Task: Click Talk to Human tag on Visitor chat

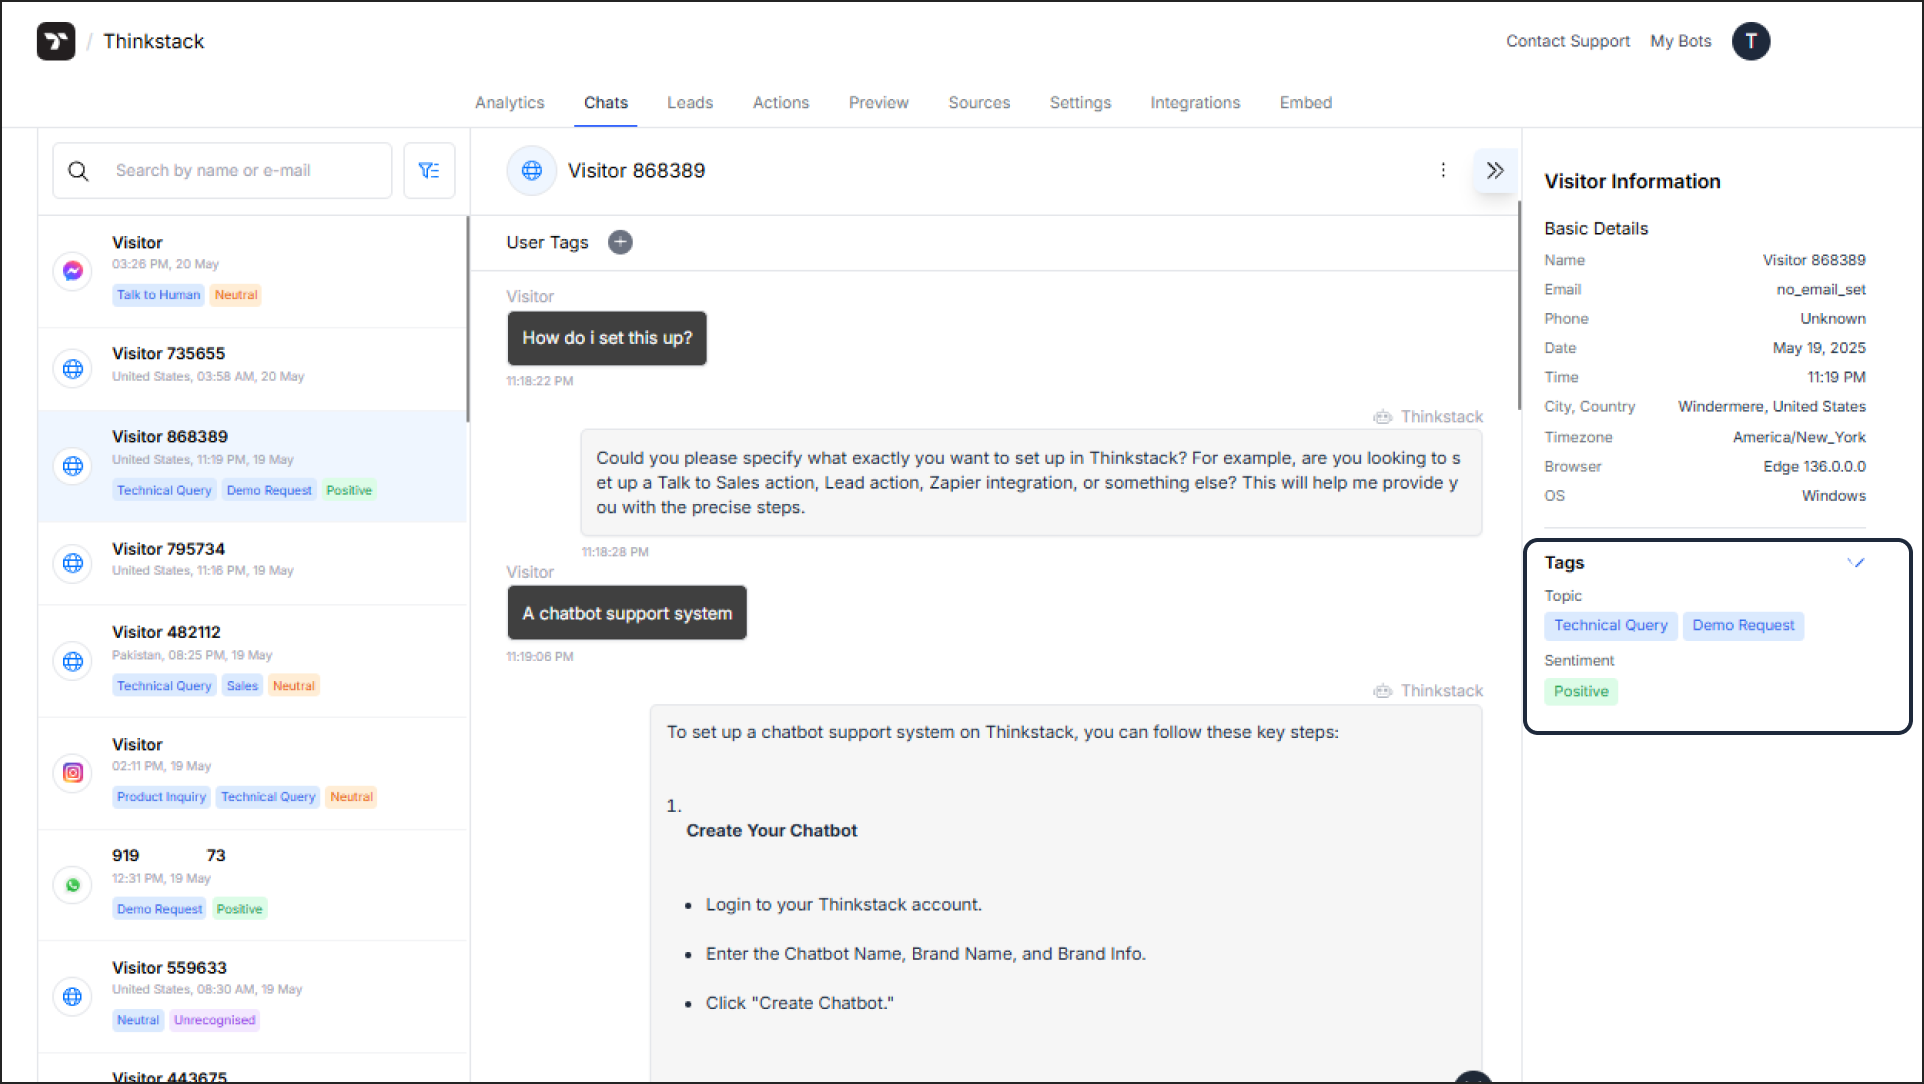Action: click(x=159, y=295)
